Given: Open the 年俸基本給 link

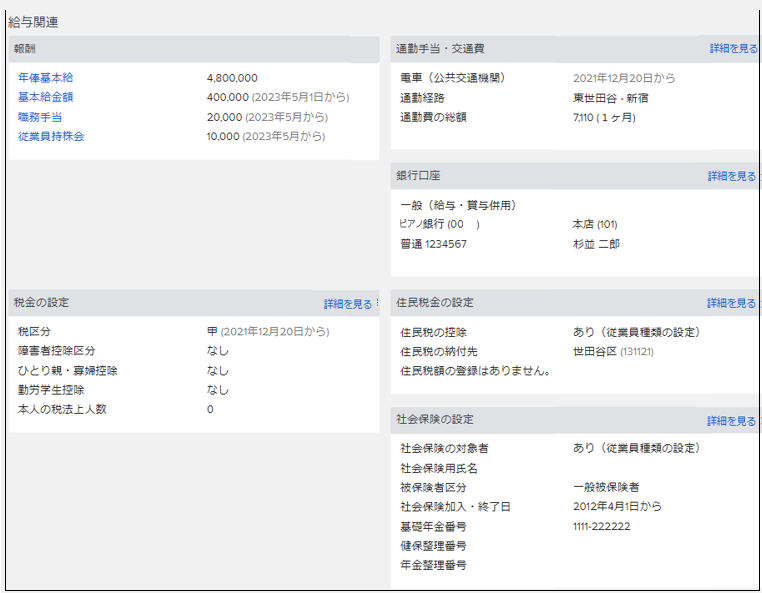Looking at the screenshot, I should (45, 78).
